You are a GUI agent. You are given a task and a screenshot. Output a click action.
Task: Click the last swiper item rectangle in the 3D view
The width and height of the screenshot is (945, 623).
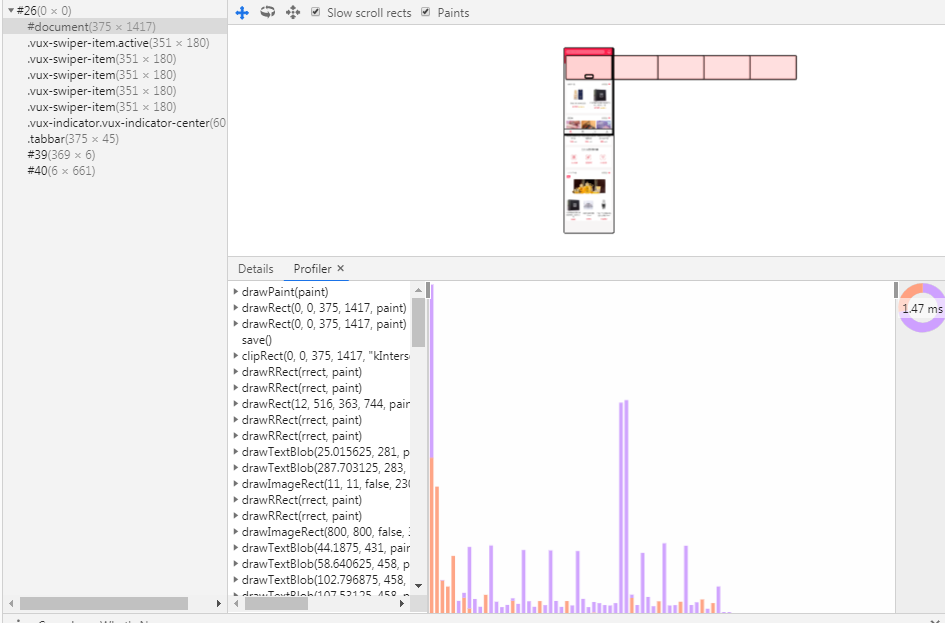pos(773,67)
